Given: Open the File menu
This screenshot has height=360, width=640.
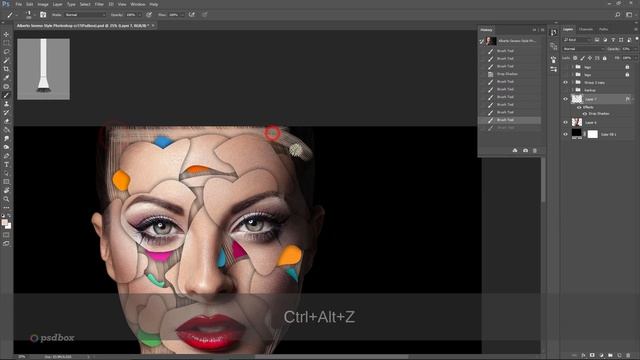Looking at the screenshot, I should [18, 4].
